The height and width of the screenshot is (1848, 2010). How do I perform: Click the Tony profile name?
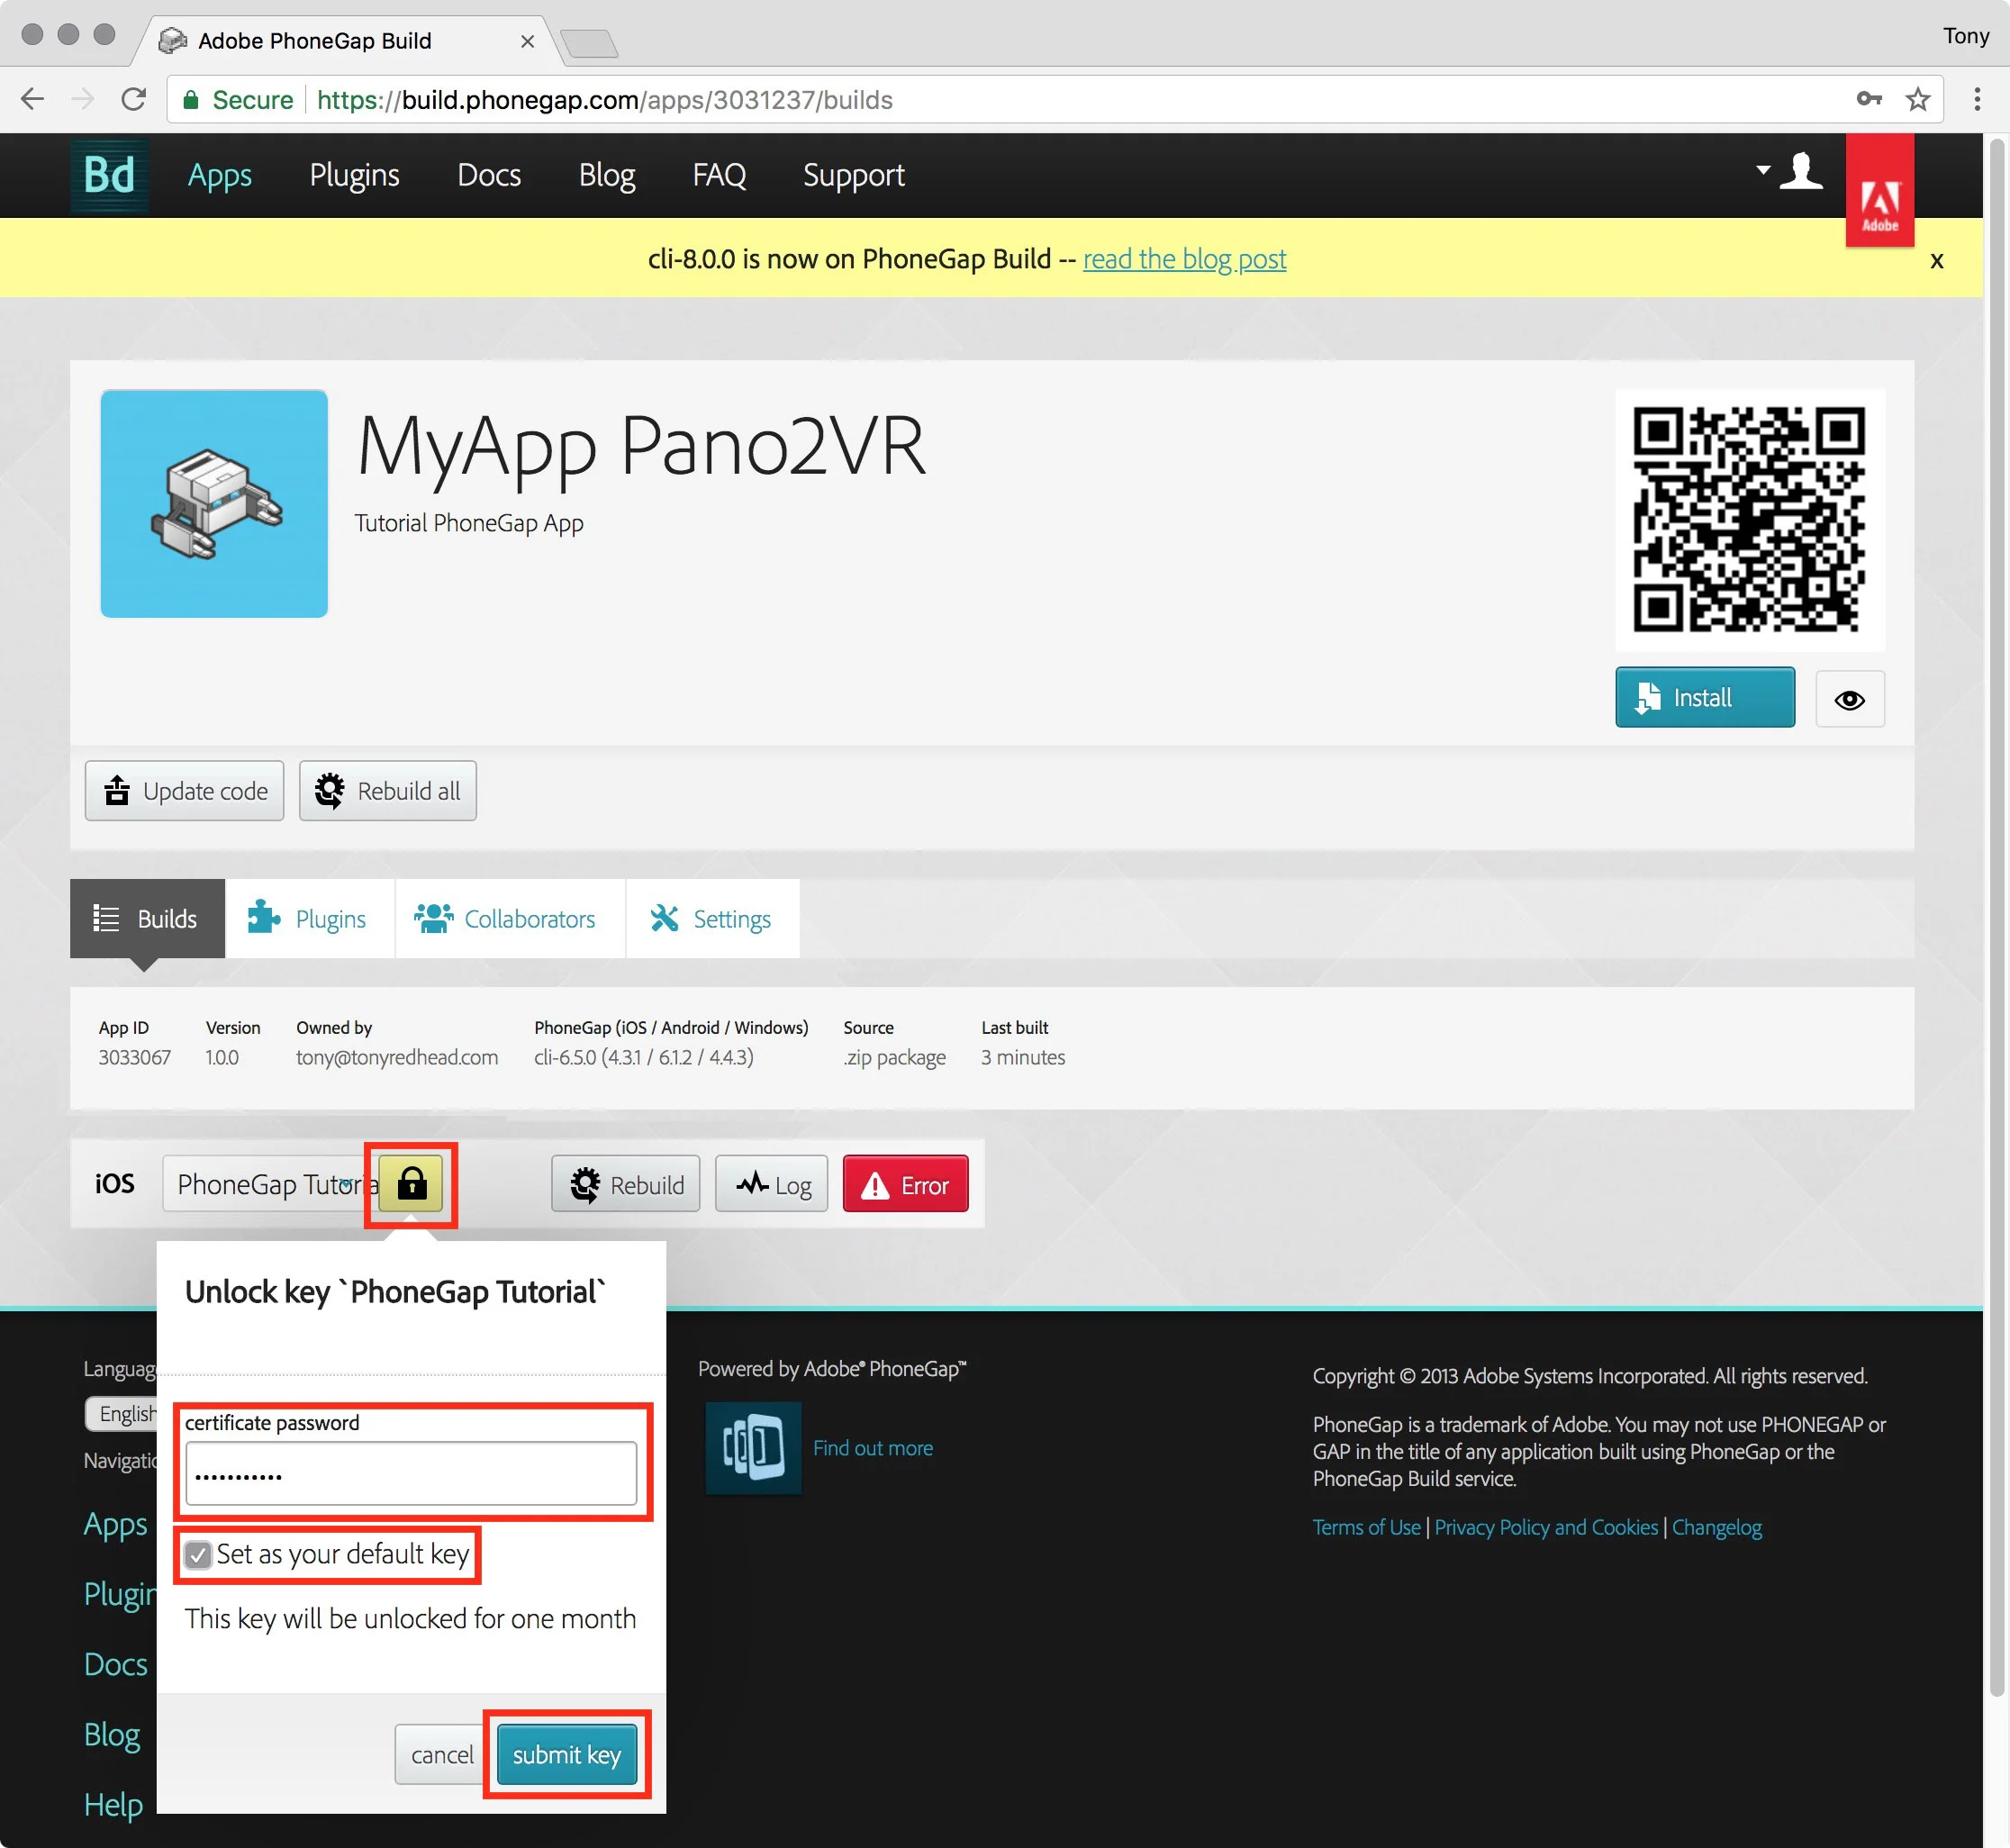[1965, 36]
